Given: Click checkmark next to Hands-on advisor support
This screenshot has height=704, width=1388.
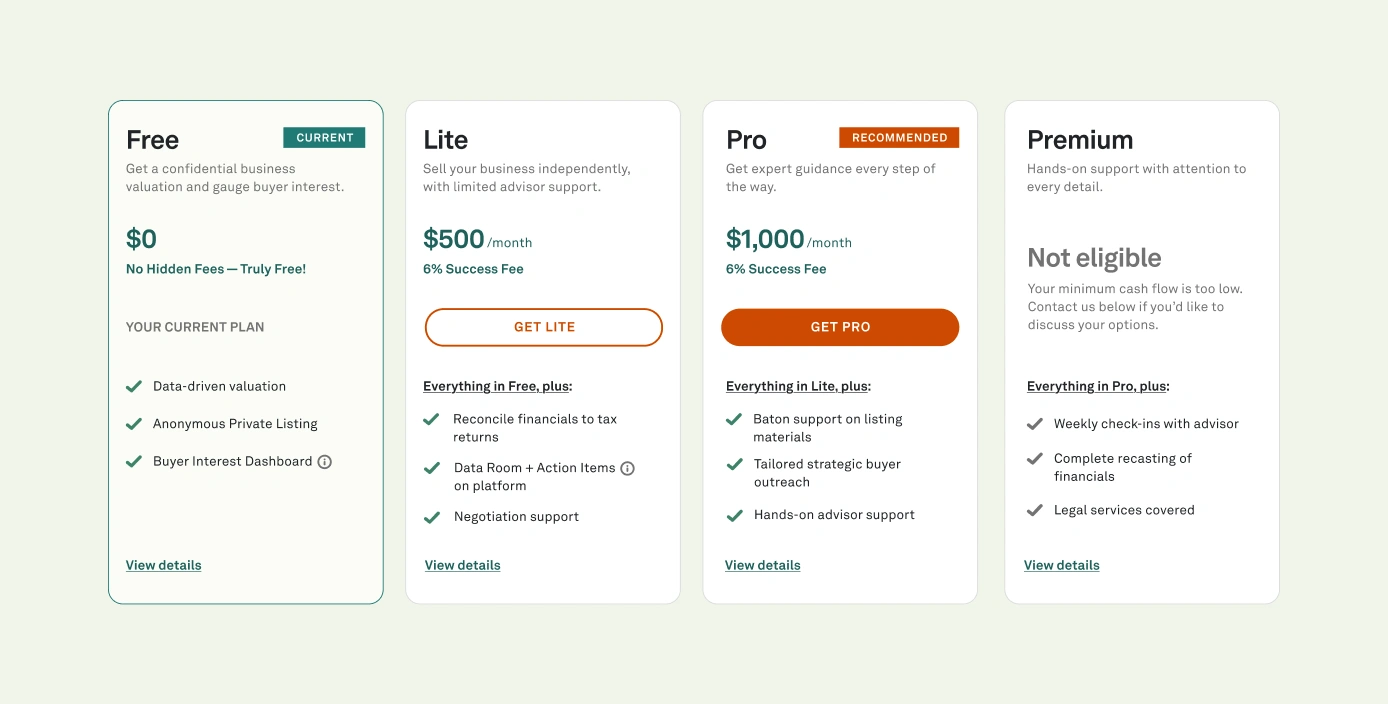Looking at the screenshot, I should [x=734, y=515].
